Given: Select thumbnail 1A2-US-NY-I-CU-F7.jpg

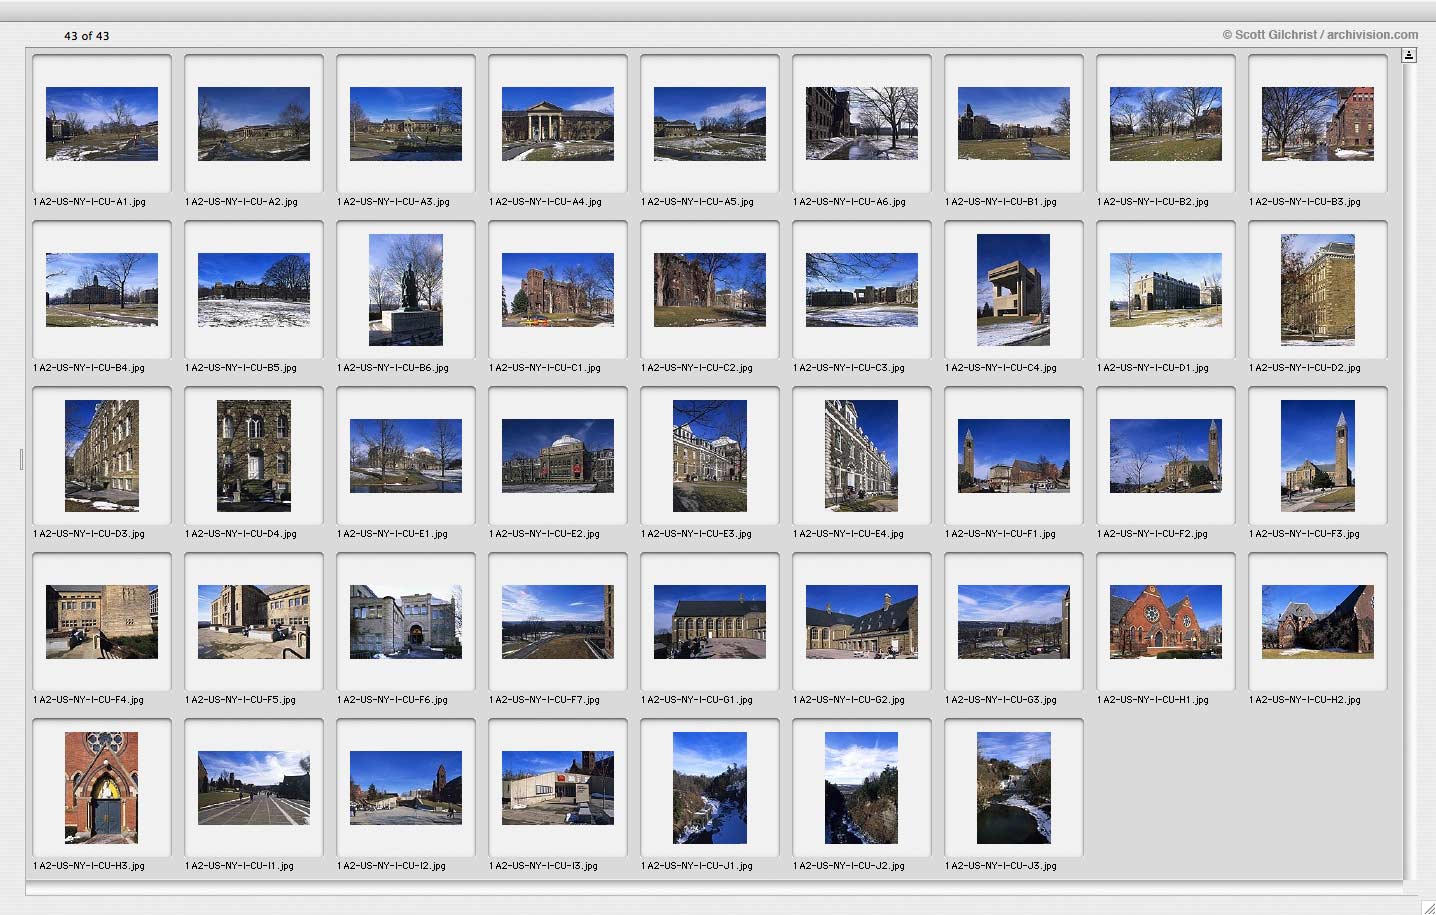Looking at the screenshot, I should 558,622.
